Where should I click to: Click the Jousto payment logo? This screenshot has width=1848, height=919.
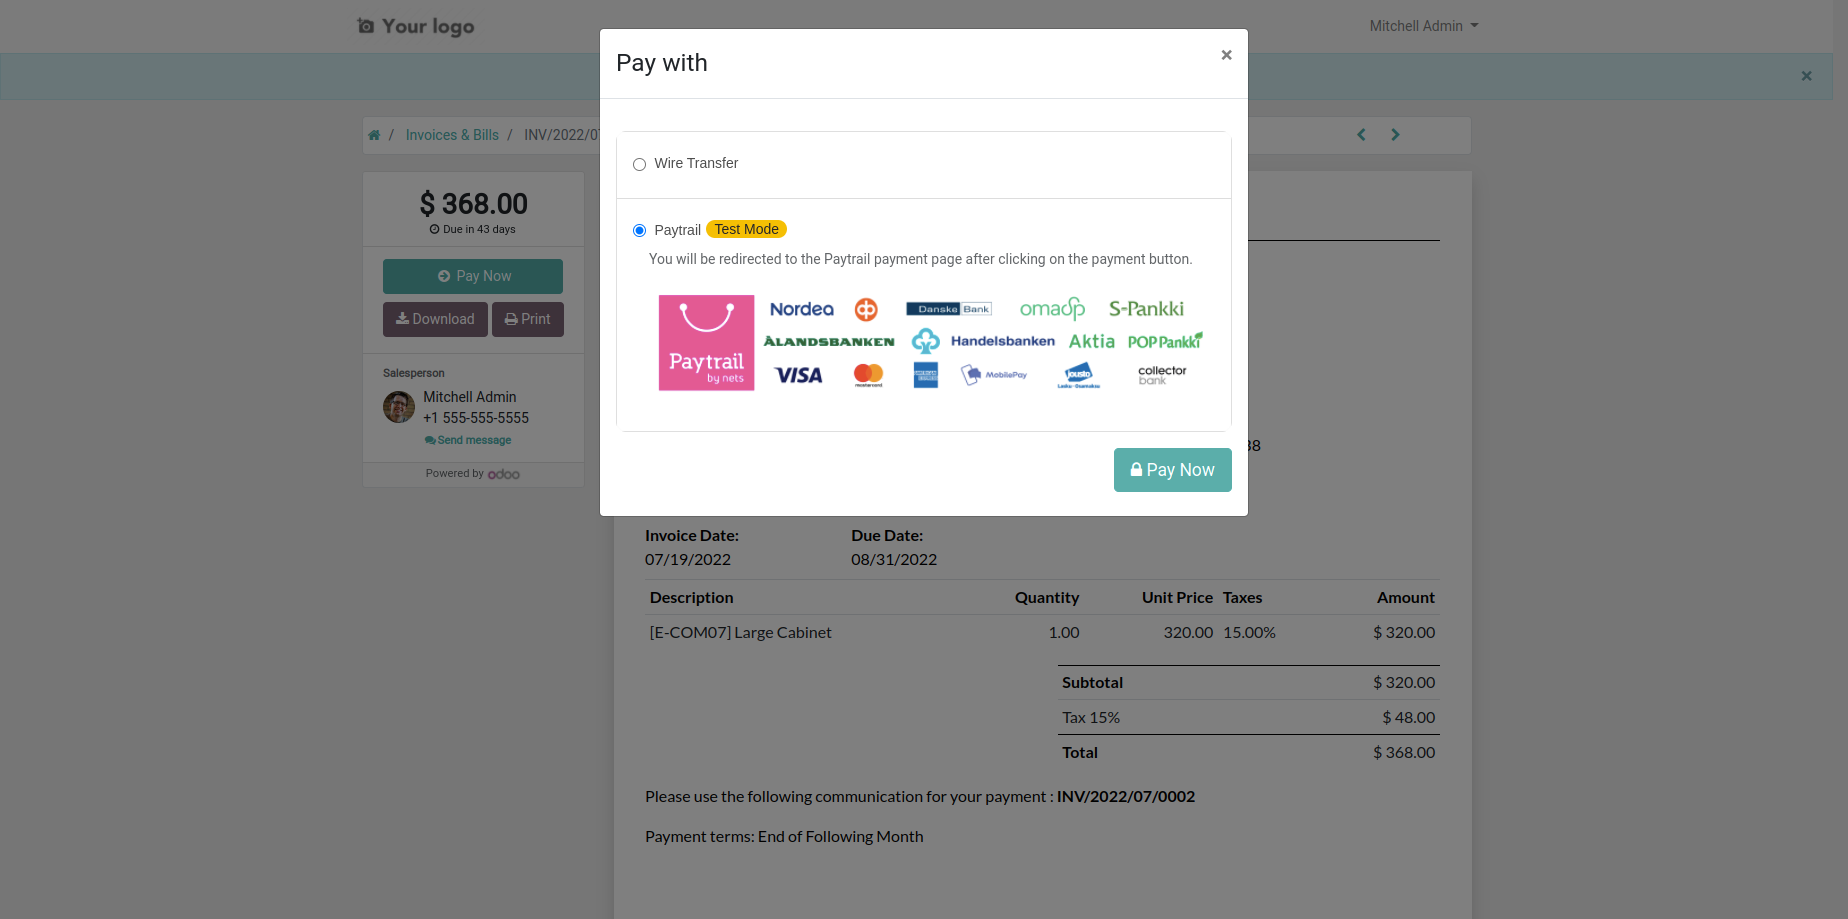(x=1079, y=376)
